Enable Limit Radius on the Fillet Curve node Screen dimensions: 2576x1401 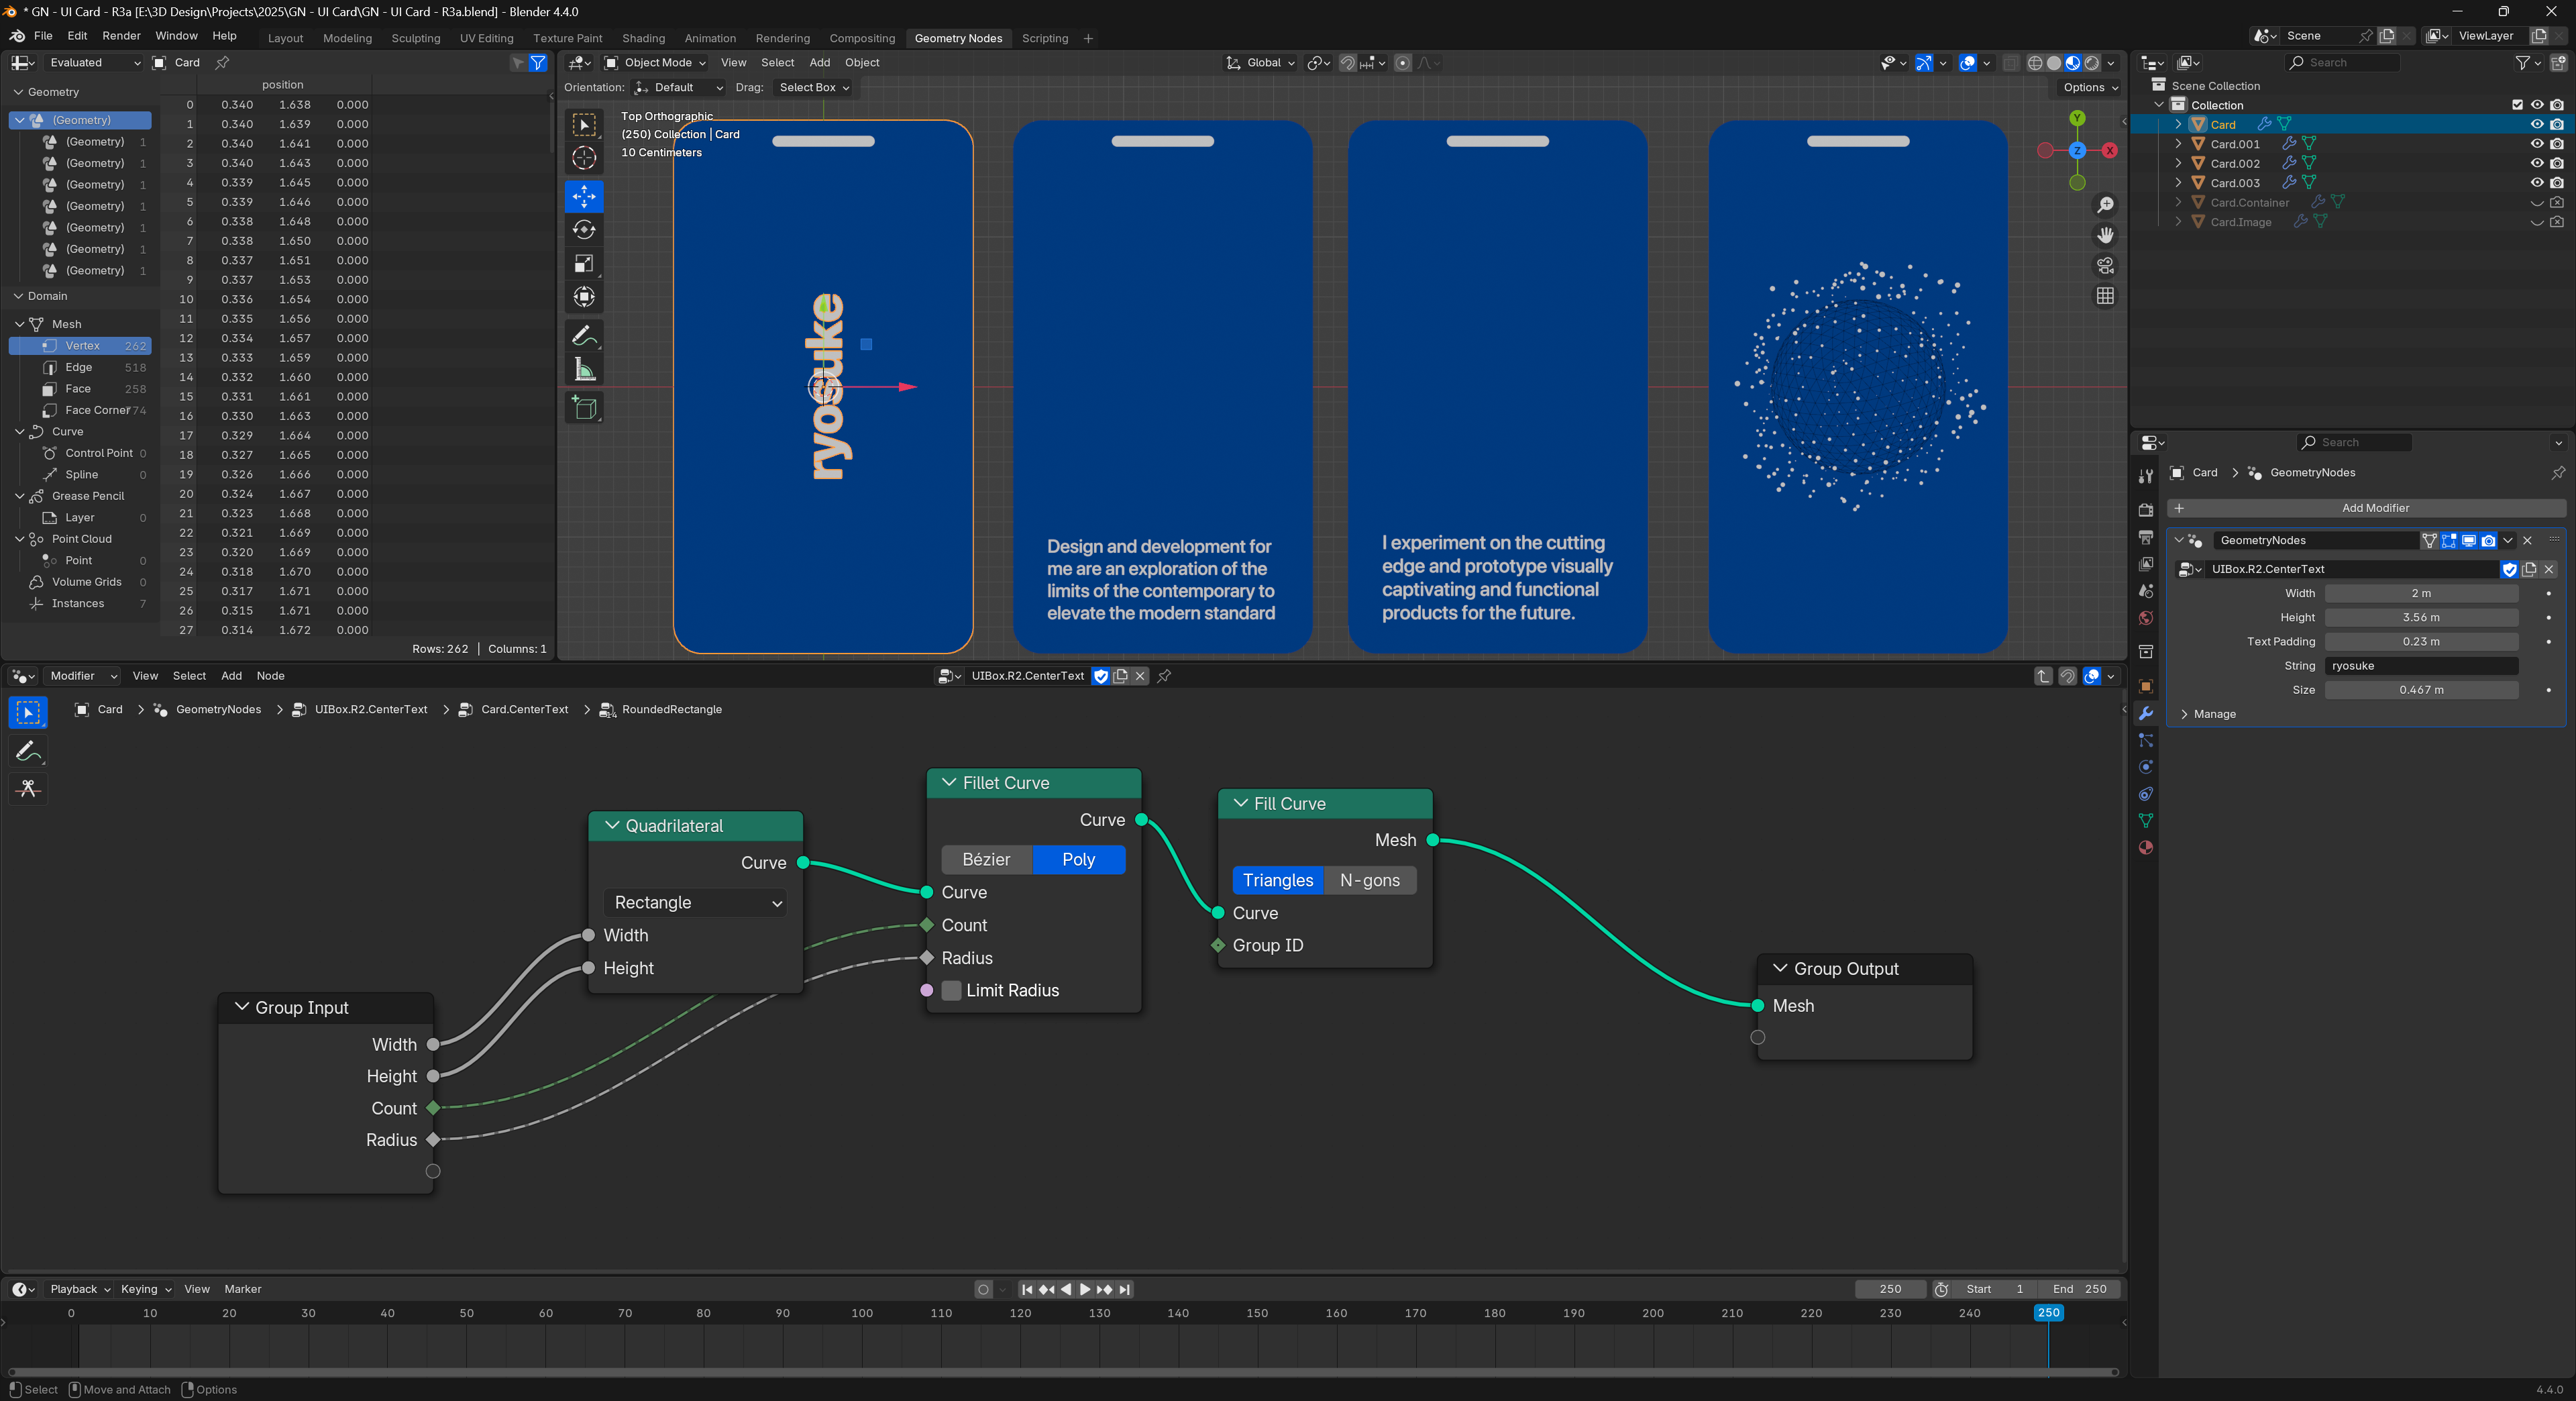951,990
